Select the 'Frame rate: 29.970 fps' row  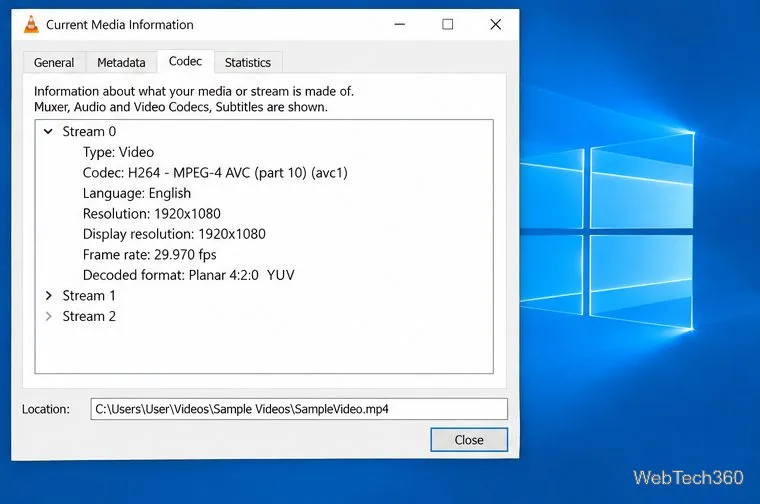(149, 255)
